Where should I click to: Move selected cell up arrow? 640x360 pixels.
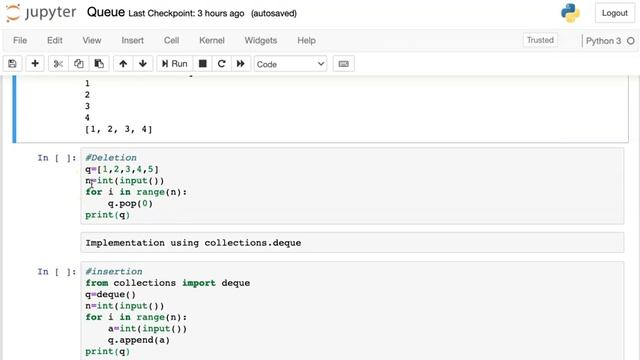tap(123, 64)
